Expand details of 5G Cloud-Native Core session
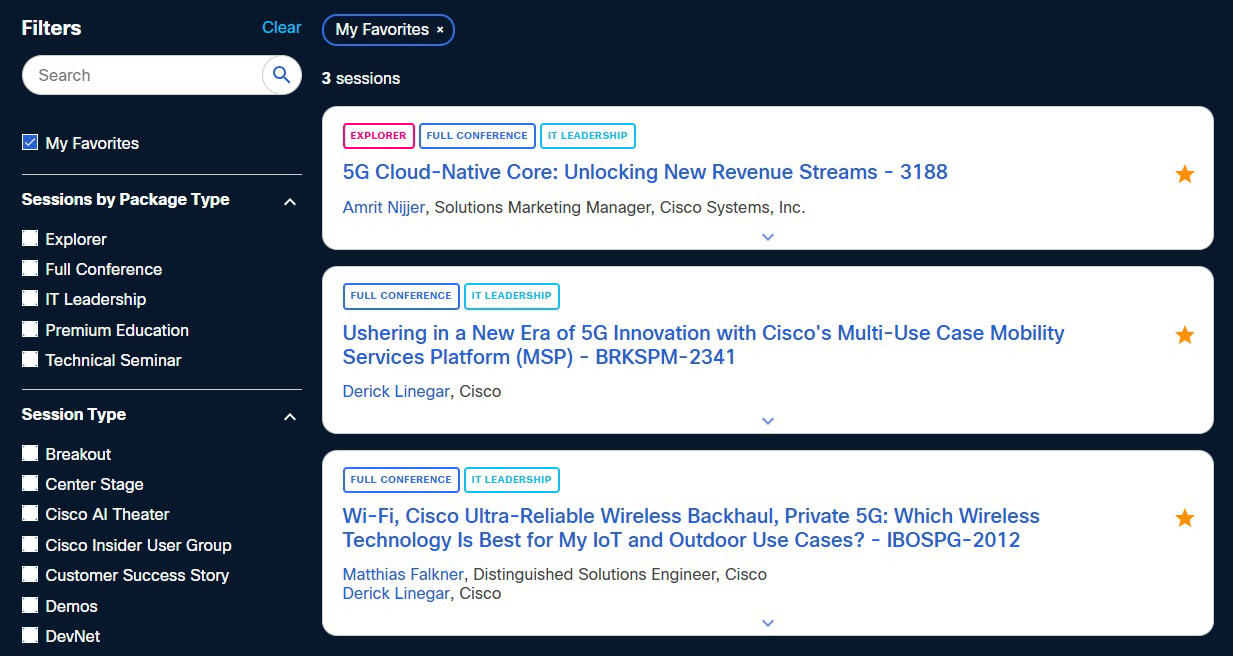This screenshot has height=656, width=1233. (x=768, y=237)
